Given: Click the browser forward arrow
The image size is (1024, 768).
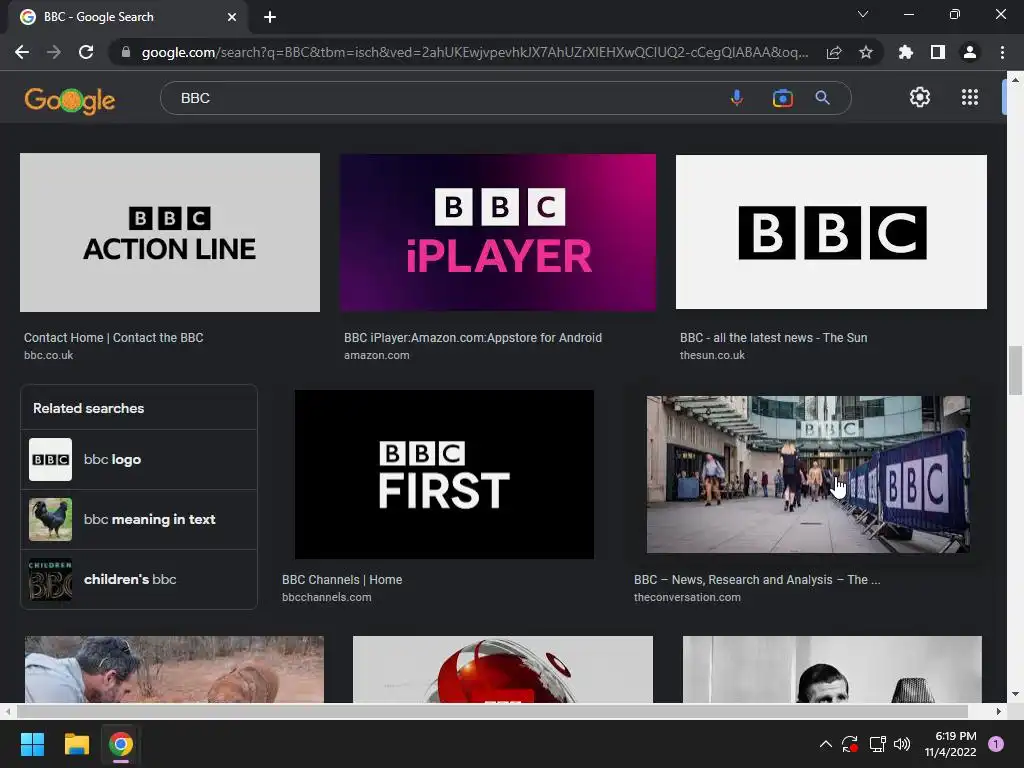Looking at the screenshot, I should [x=54, y=52].
